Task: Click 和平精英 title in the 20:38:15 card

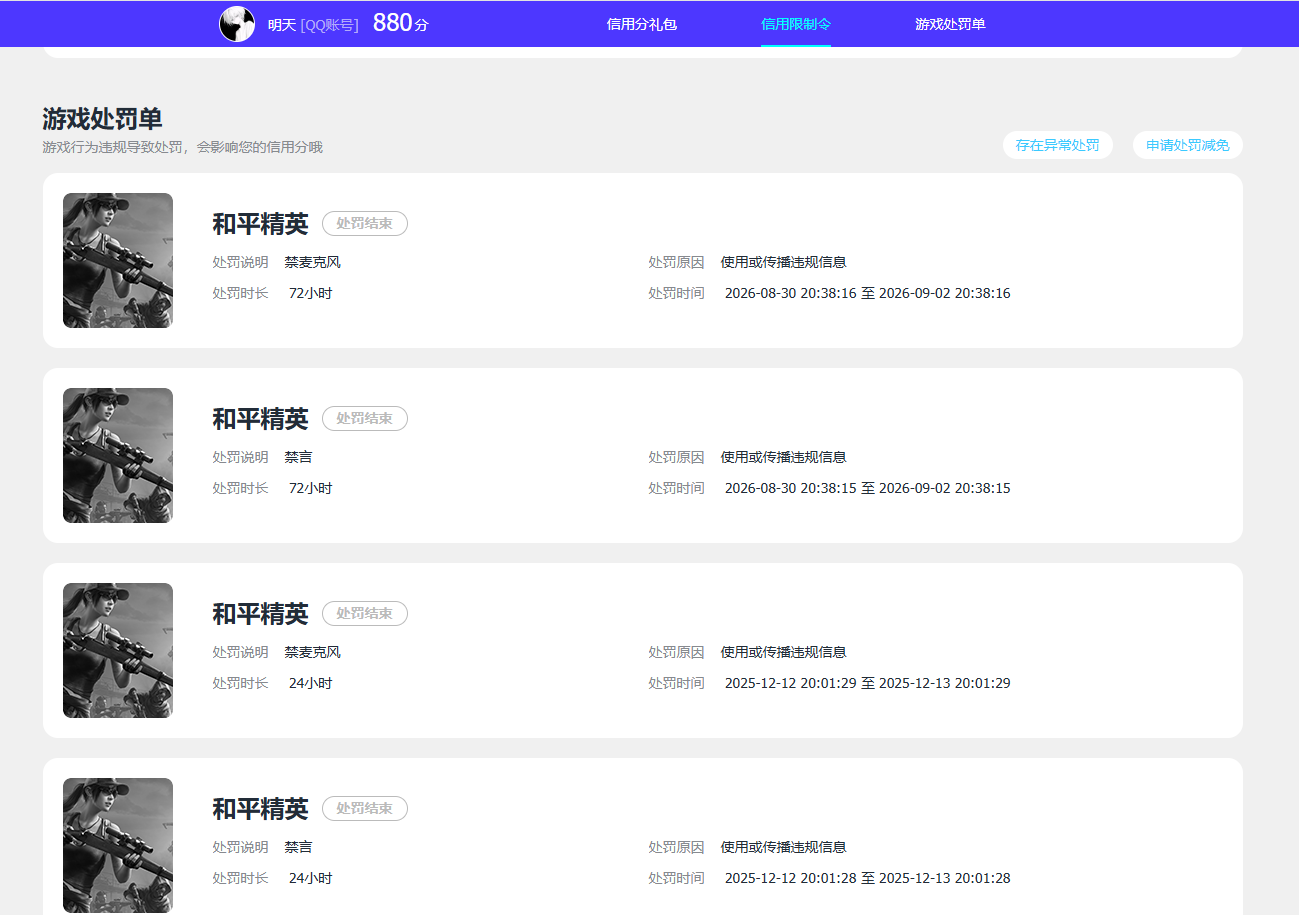Action: point(260,419)
